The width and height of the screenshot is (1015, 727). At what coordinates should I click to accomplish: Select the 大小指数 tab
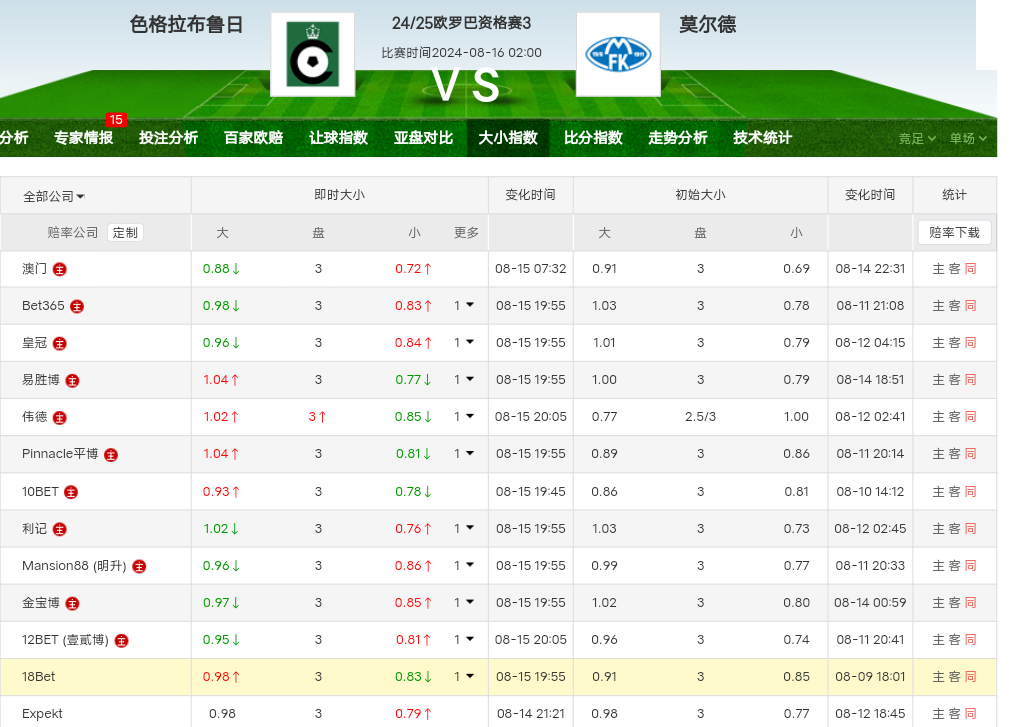pos(508,137)
